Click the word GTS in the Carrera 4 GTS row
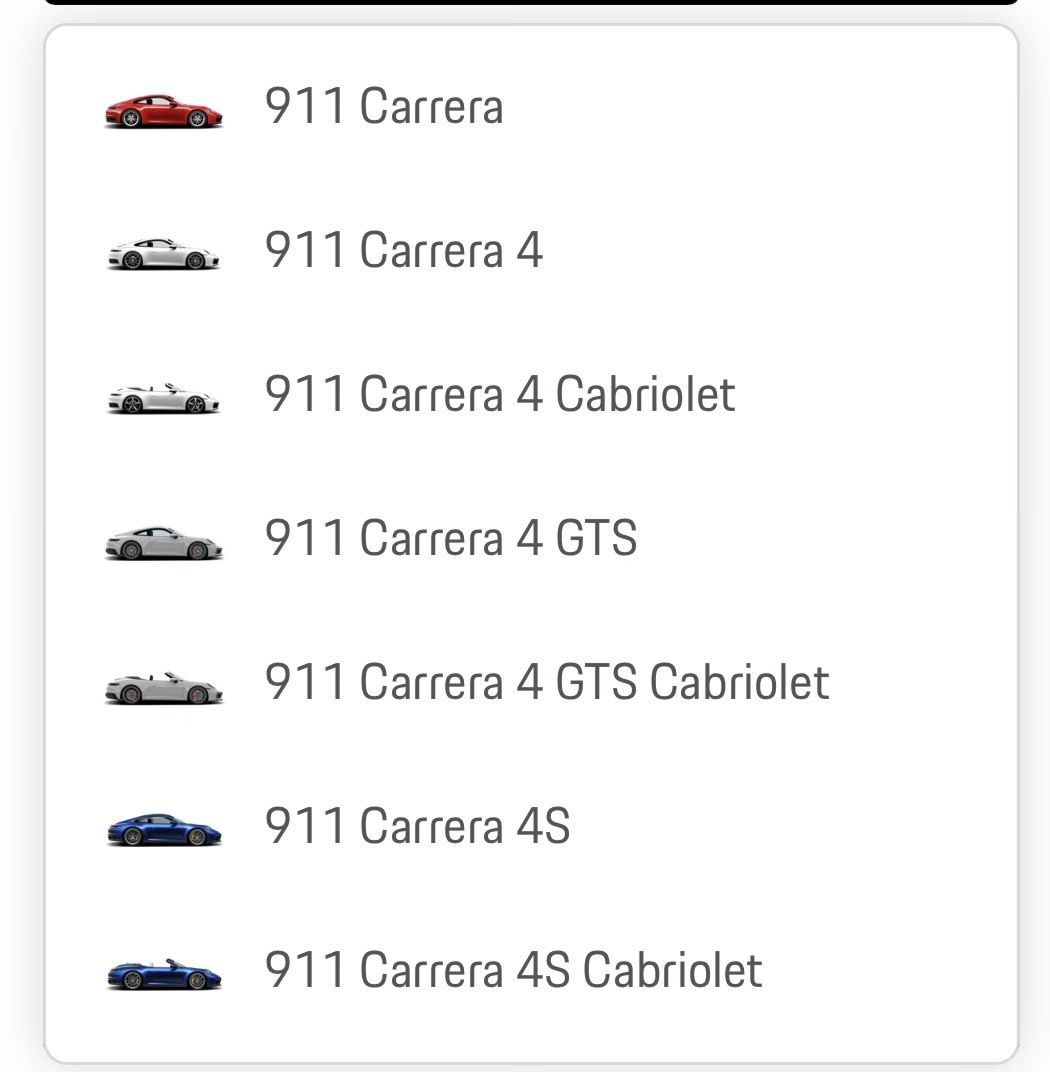 tap(596, 538)
